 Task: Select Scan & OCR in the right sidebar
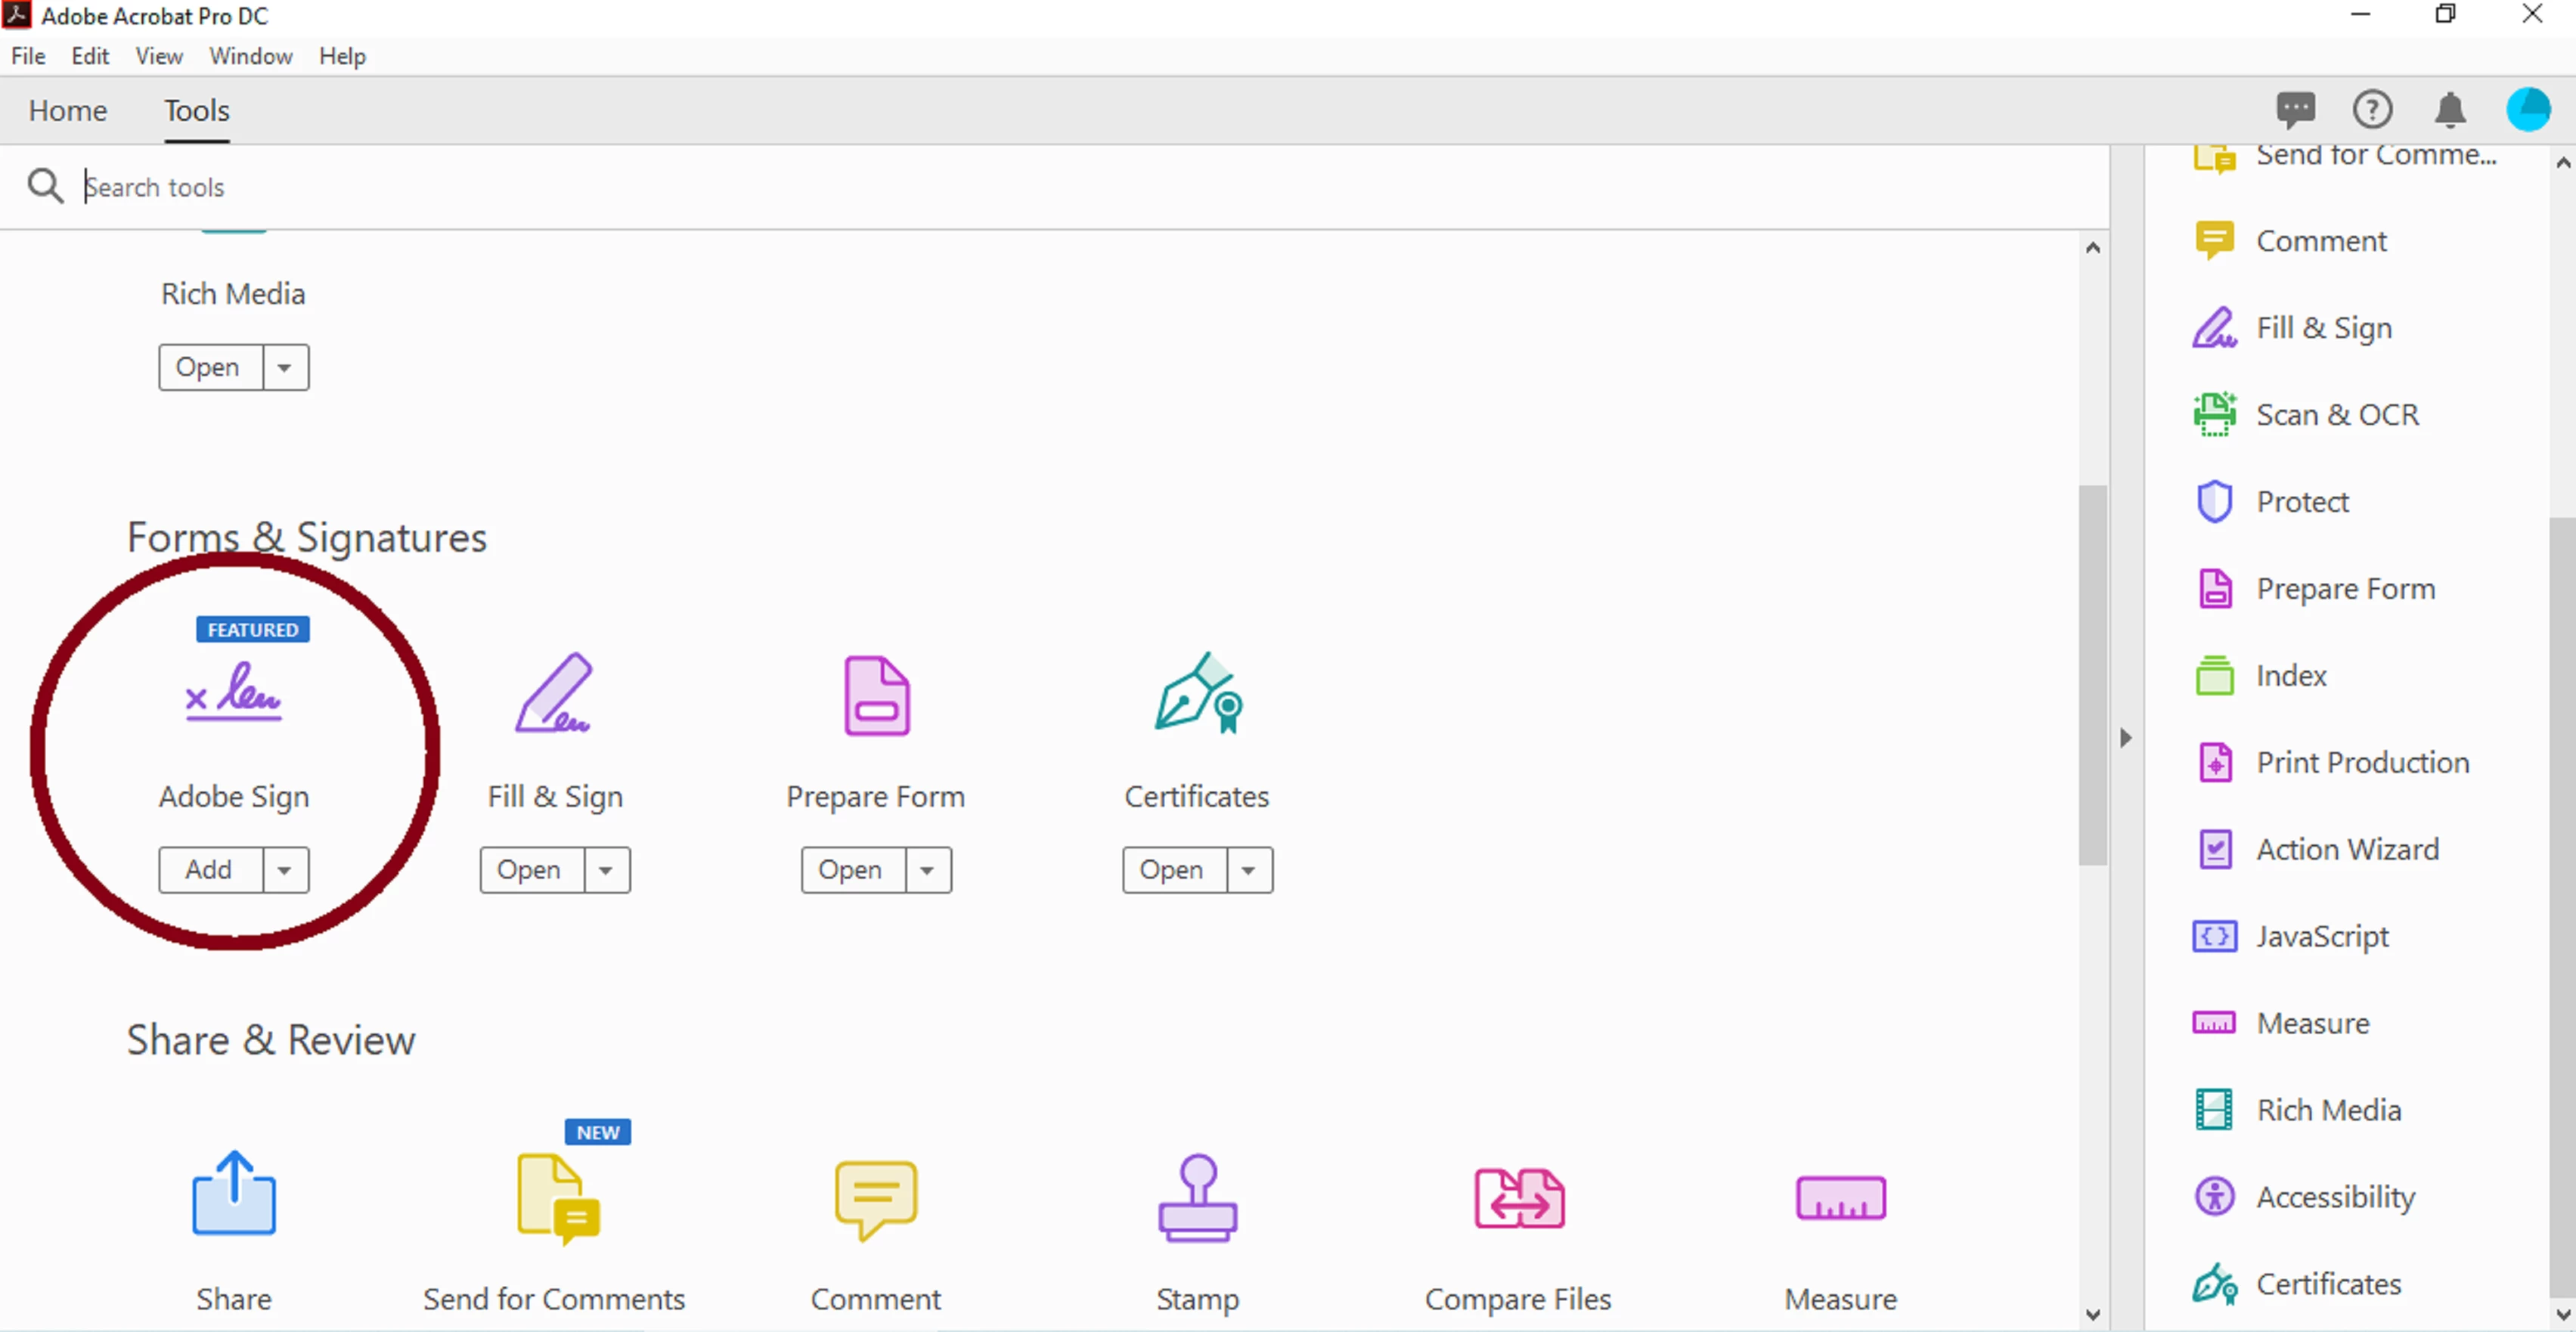[x=2336, y=415]
